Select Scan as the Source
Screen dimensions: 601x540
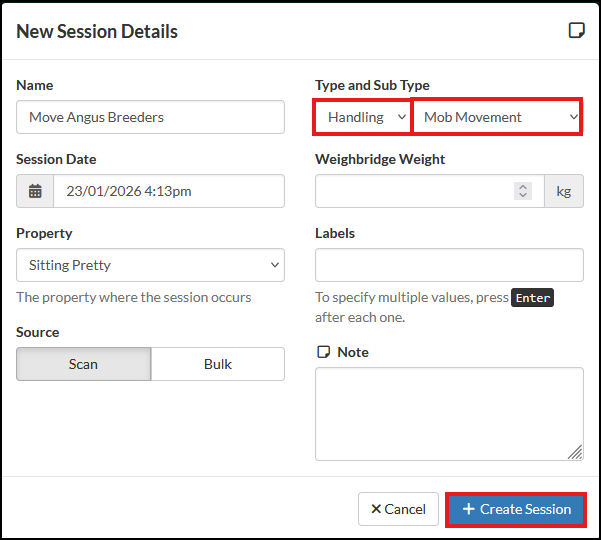(84, 364)
